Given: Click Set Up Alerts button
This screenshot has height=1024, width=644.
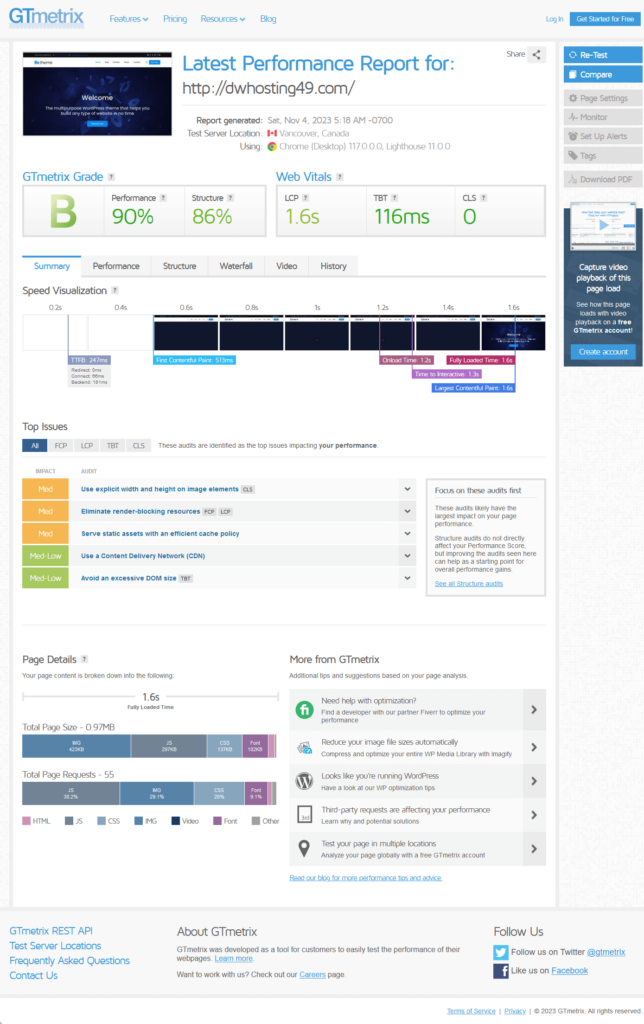Looking at the screenshot, I should (x=603, y=136).
